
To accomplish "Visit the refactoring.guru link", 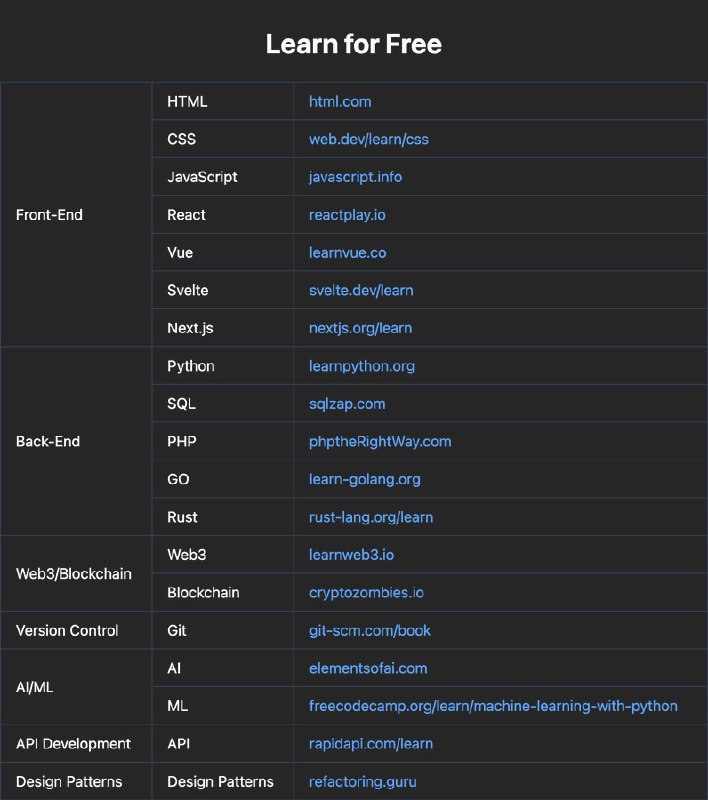I will coord(363,782).
